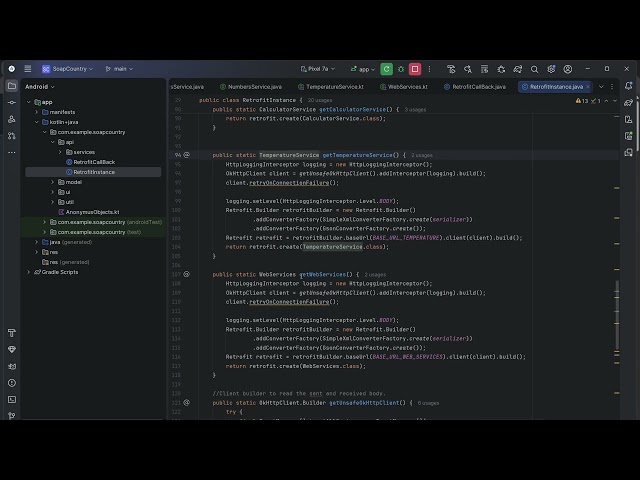Switch to the WebServices.kt tab
640x480 pixels.
tap(404, 87)
